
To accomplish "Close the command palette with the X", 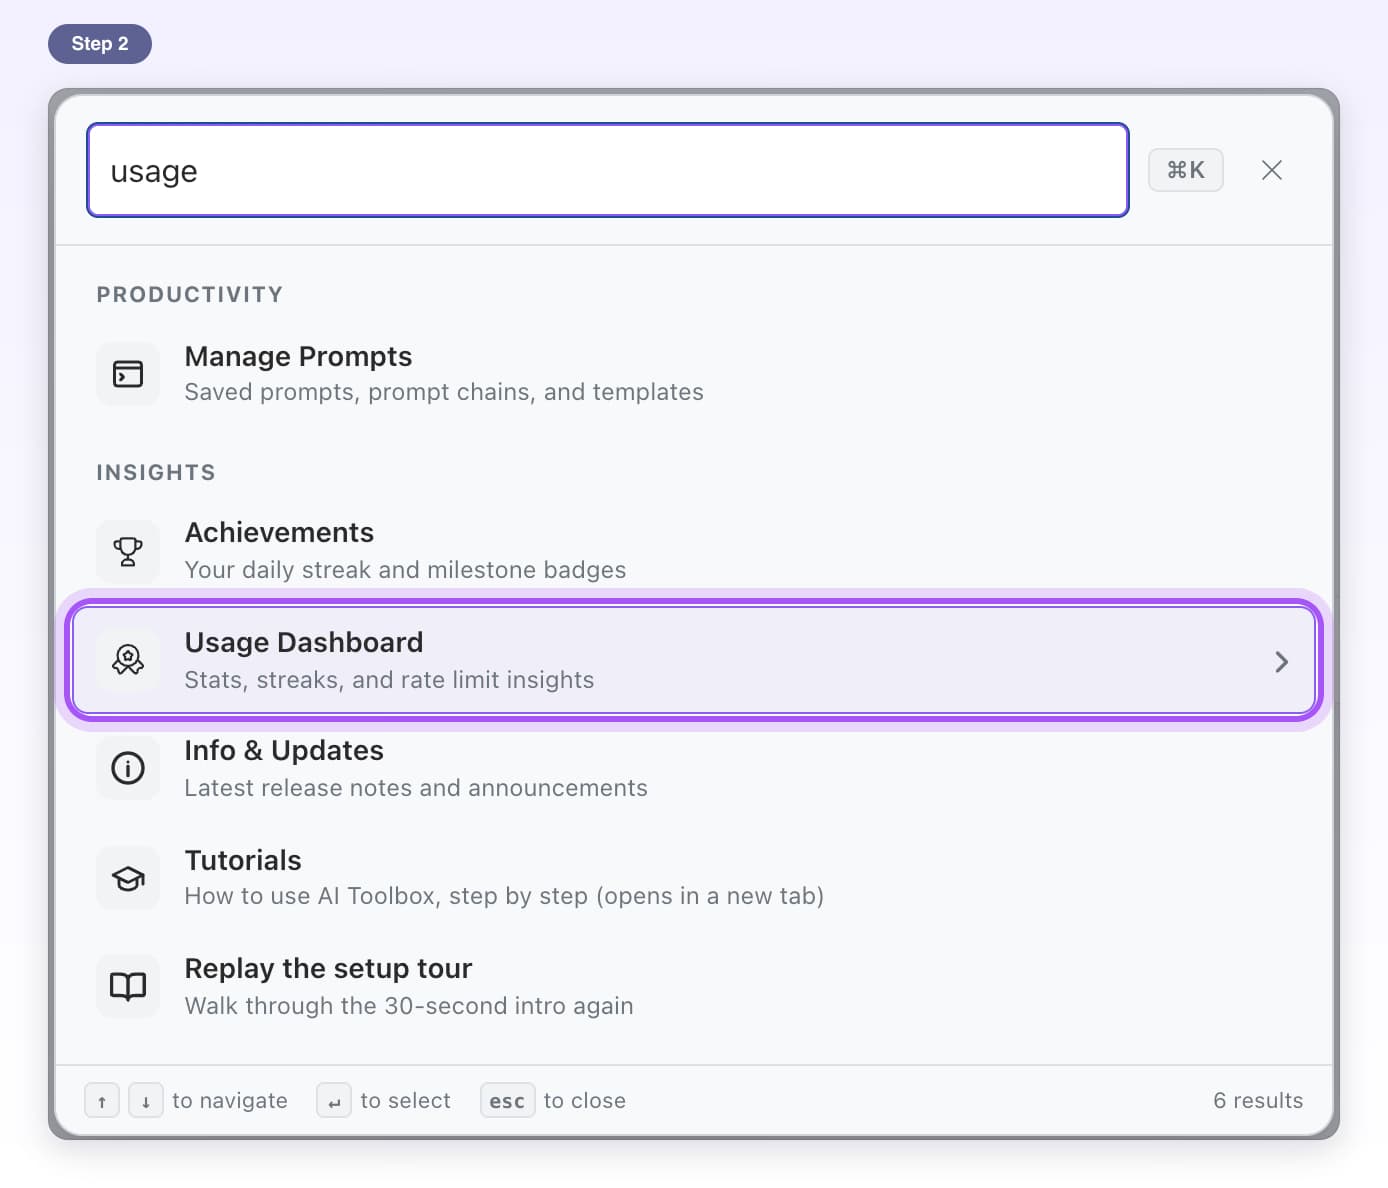I will pos(1272,170).
